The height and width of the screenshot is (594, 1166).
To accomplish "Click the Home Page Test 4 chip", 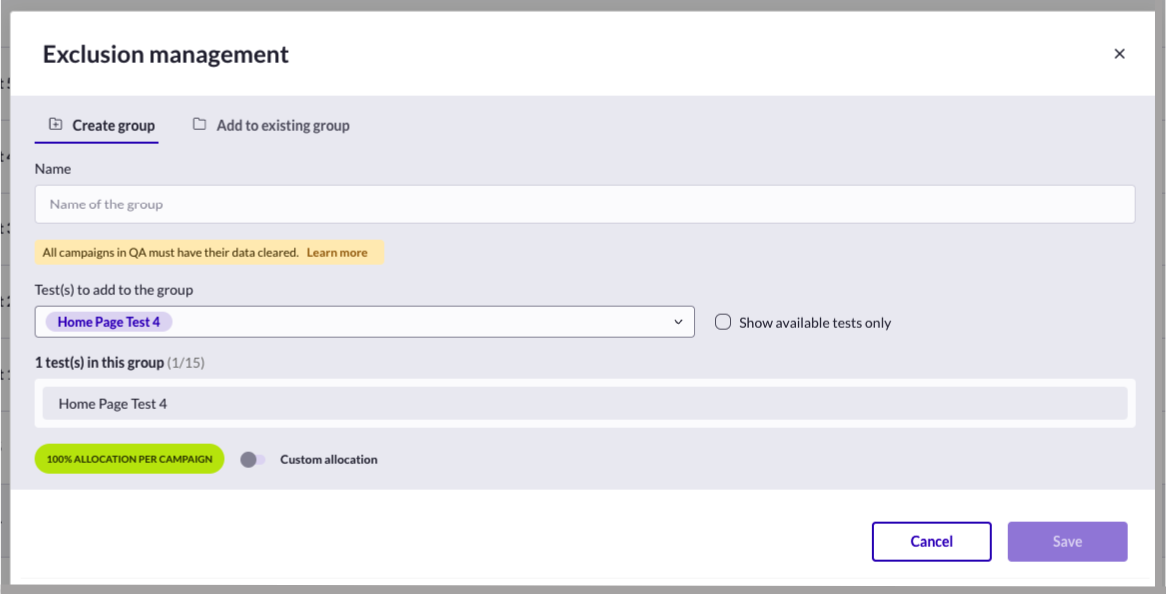I will [x=109, y=322].
